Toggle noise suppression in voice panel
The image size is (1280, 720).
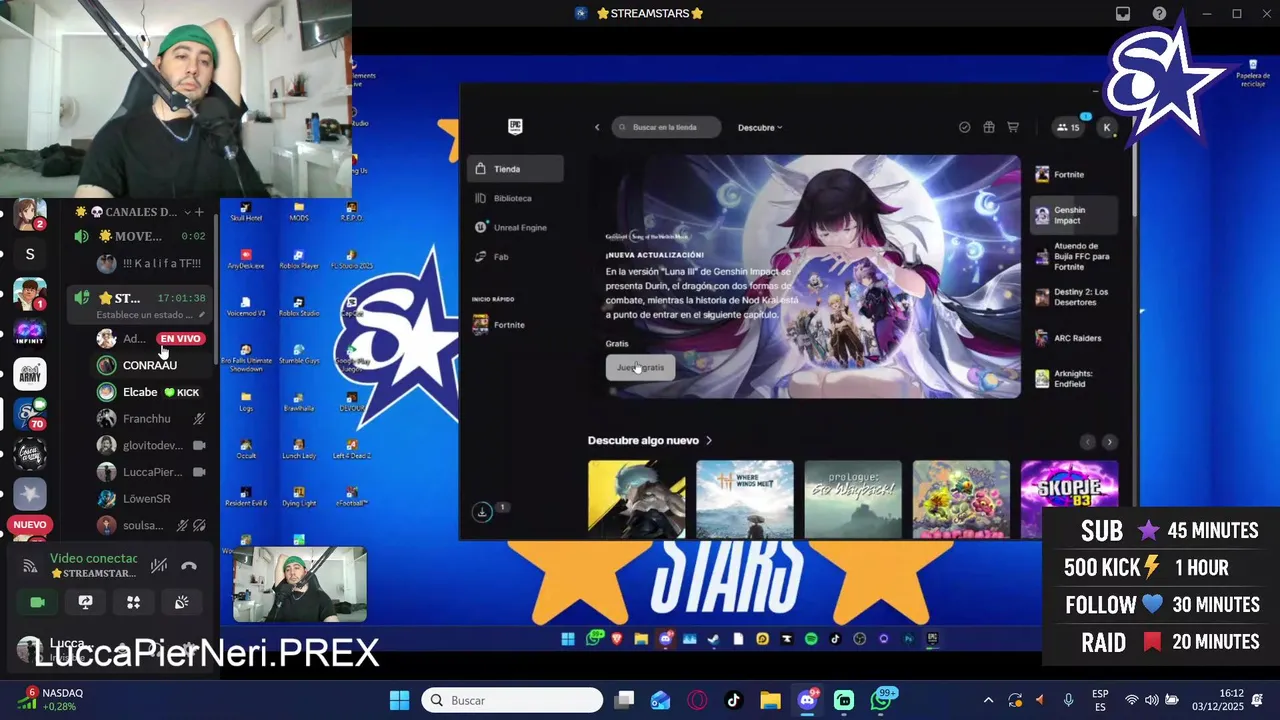(x=158, y=566)
